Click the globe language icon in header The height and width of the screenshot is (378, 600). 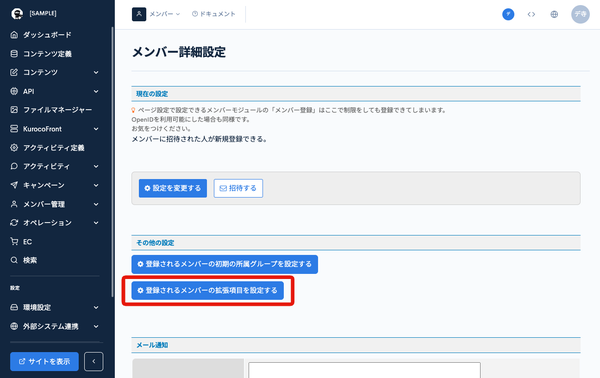click(x=554, y=14)
